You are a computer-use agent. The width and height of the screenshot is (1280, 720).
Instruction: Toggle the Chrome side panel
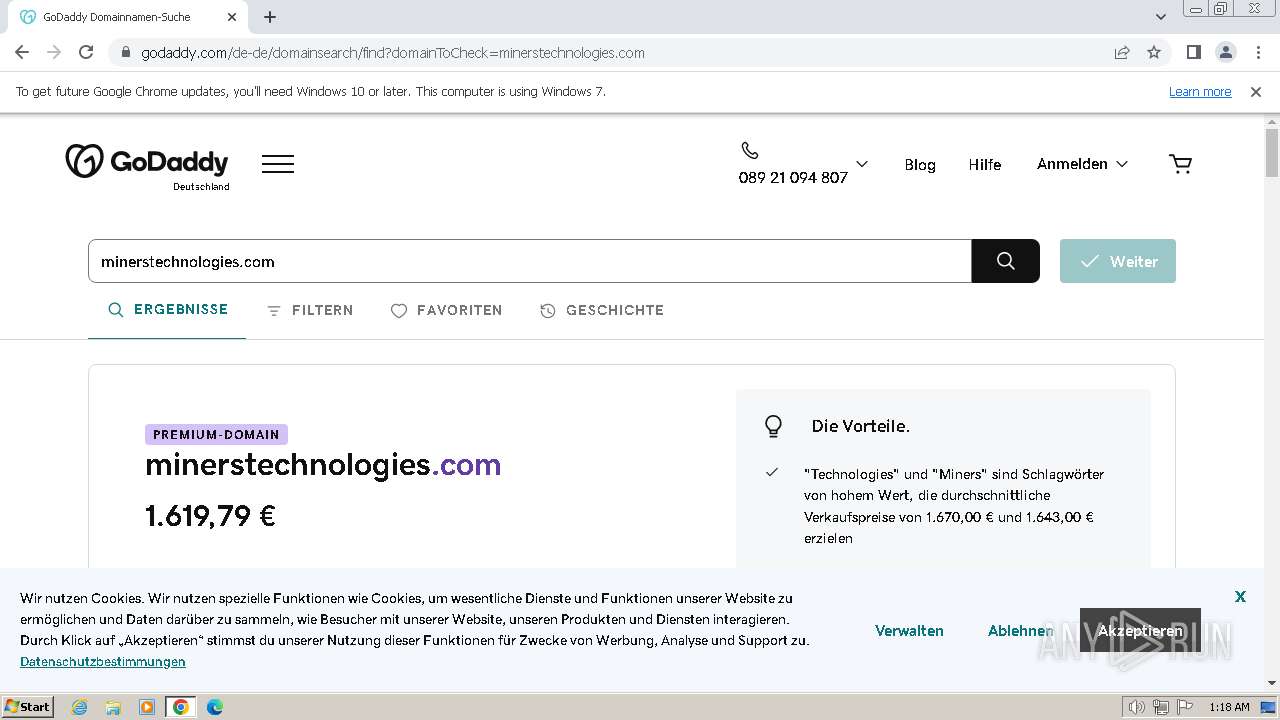[x=1193, y=52]
